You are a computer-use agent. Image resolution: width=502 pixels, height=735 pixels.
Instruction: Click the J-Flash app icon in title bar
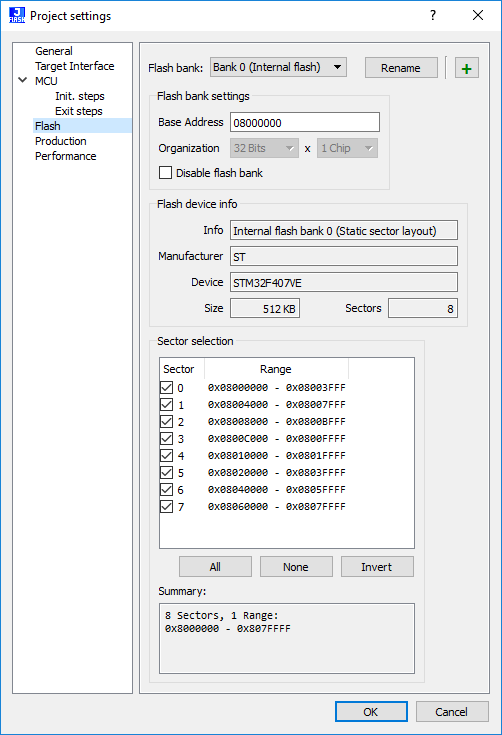pyautogui.click(x=17, y=15)
